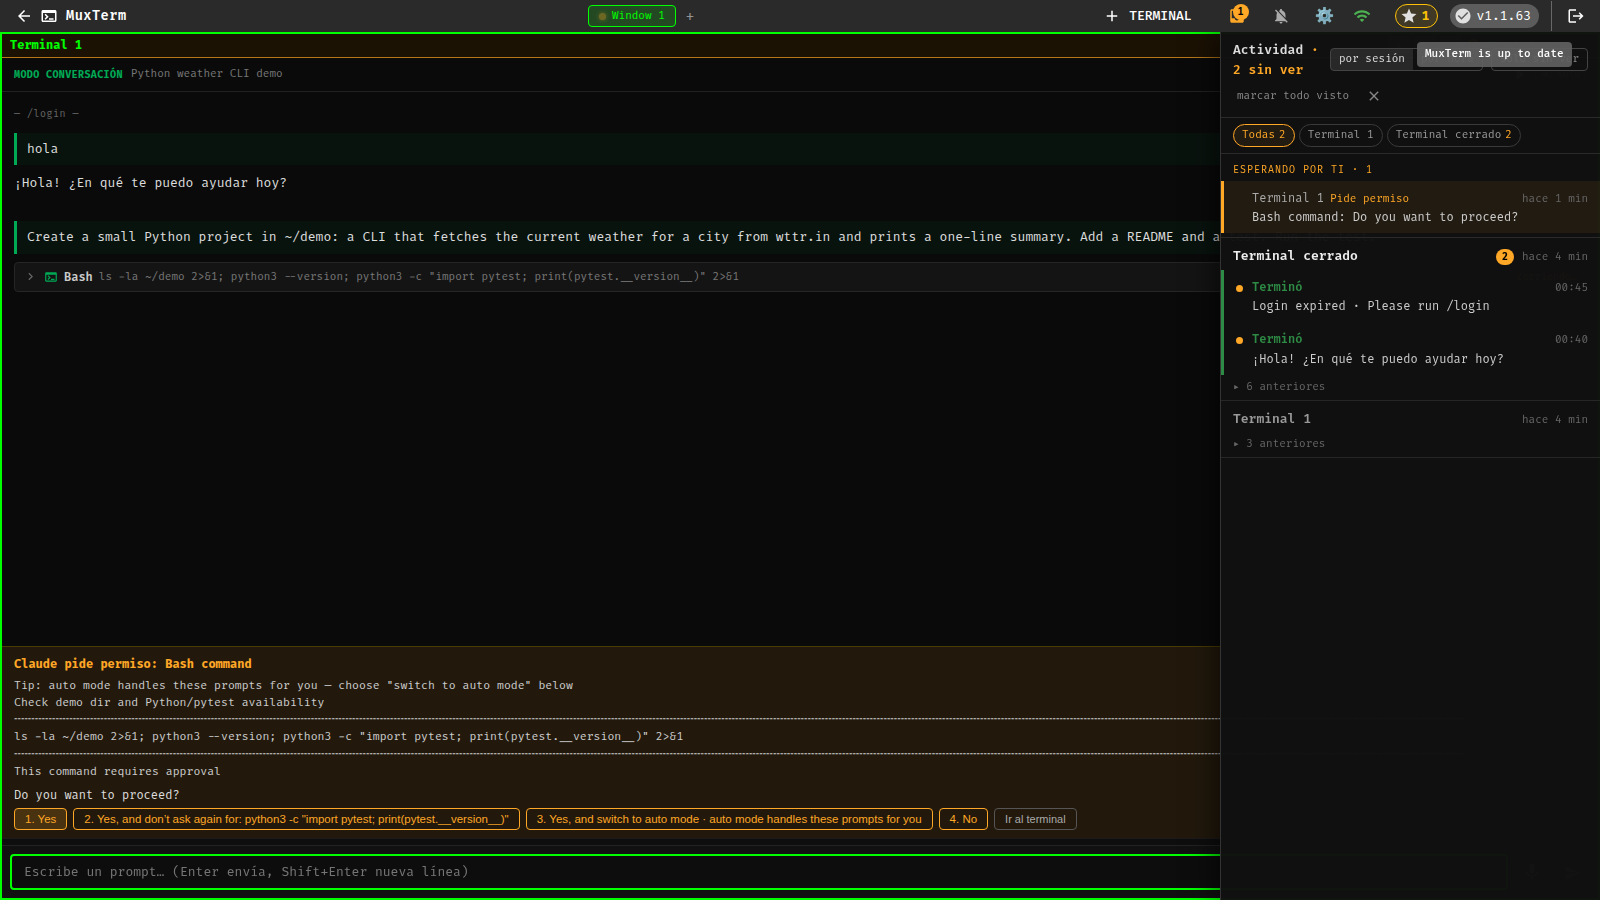Check the green Wi-Fi connection status icon

(x=1361, y=16)
